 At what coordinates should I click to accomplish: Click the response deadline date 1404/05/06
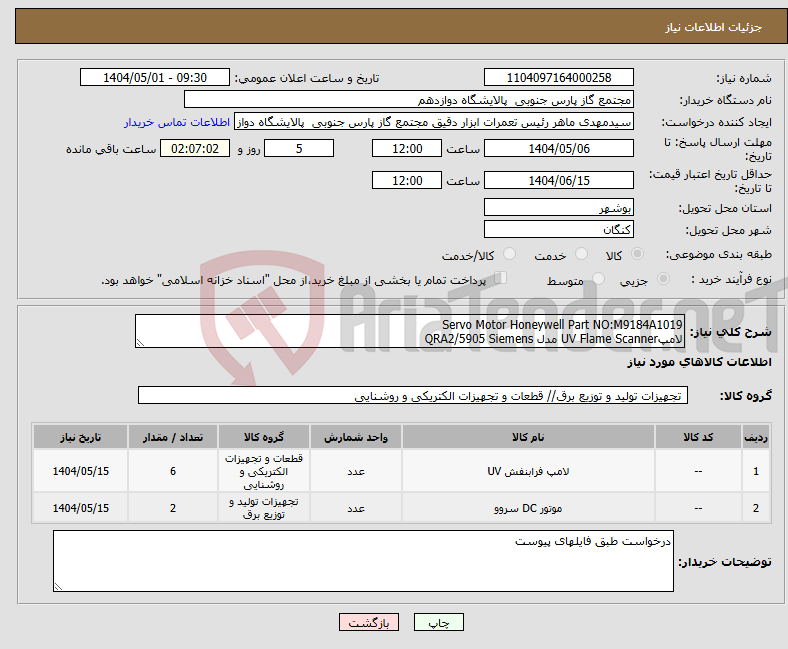(x=558, y=148)
